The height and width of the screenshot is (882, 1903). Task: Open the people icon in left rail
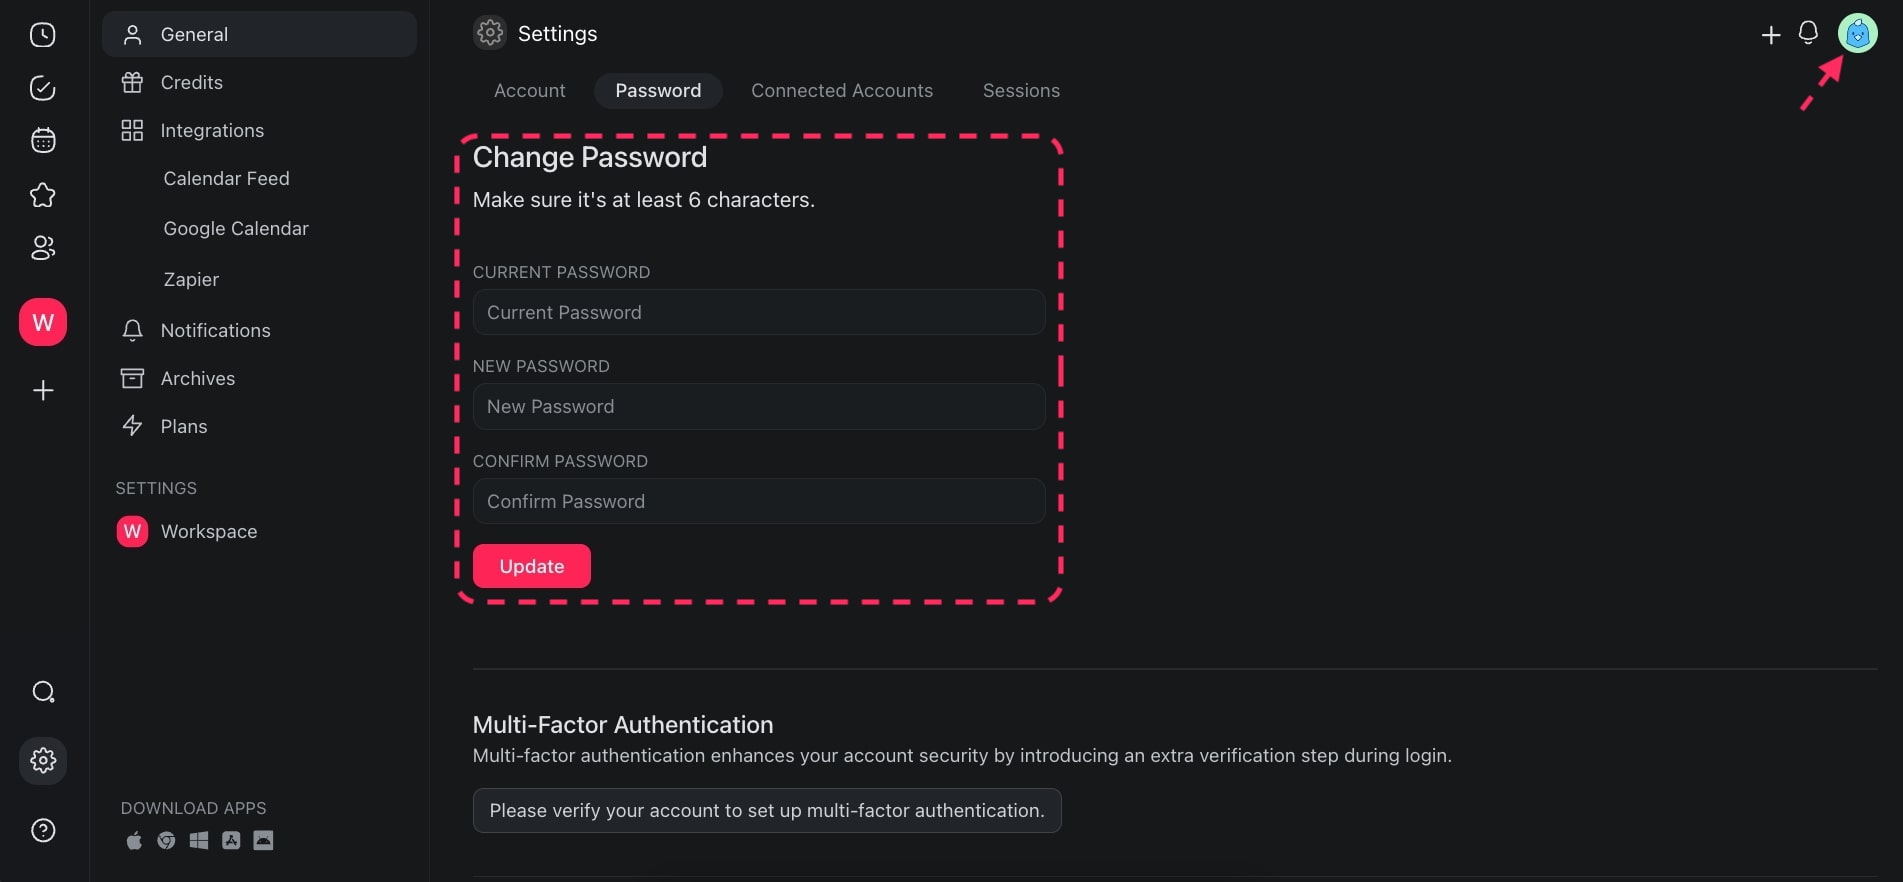click(x=43, y=247)
